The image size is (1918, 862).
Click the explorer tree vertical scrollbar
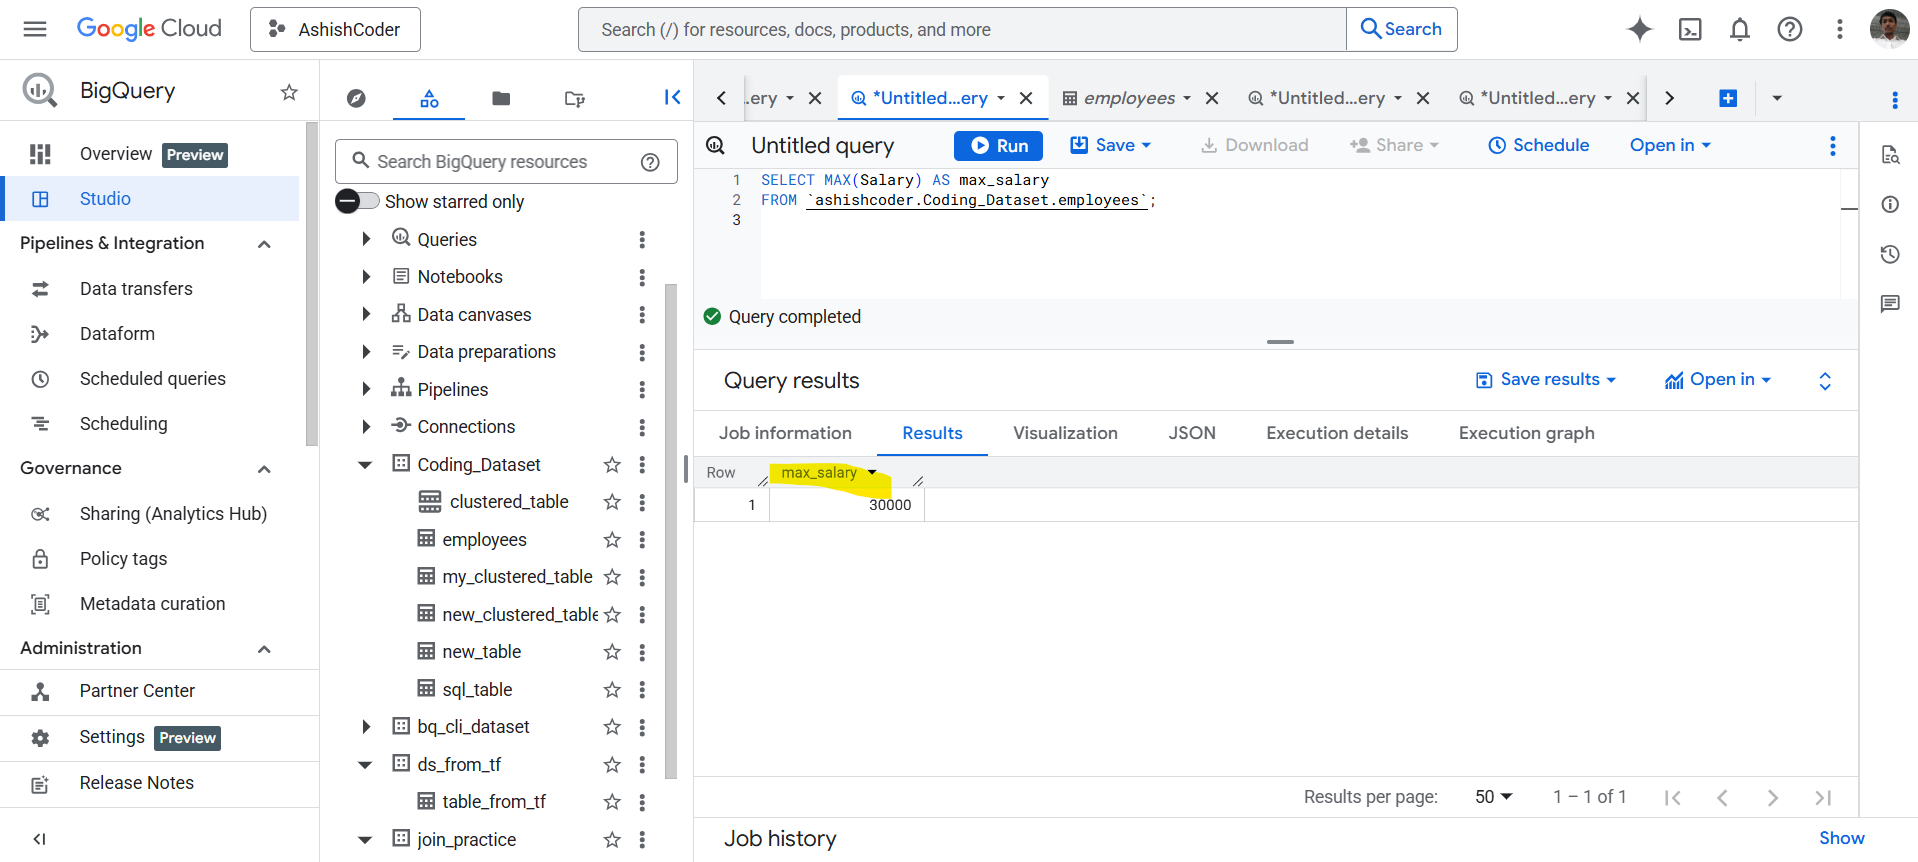coord(670,530)
